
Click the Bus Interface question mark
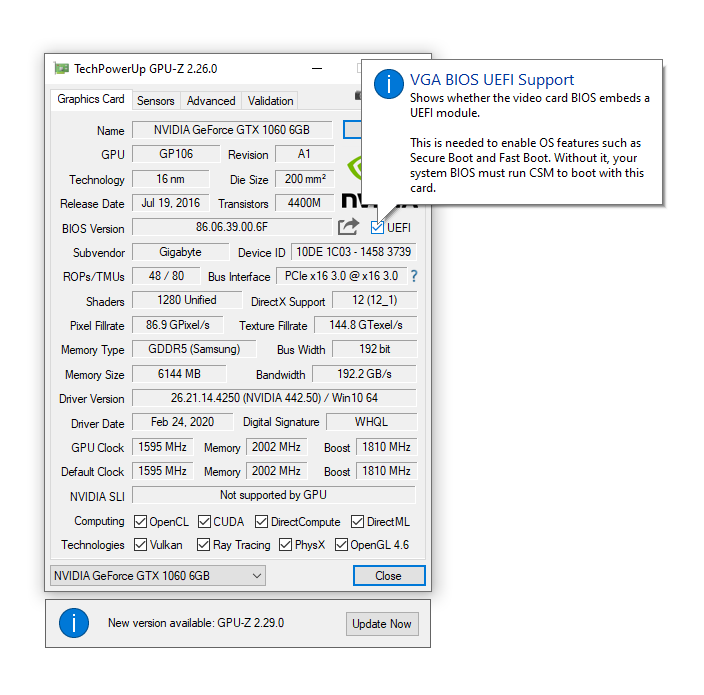[x=414, y=276]
